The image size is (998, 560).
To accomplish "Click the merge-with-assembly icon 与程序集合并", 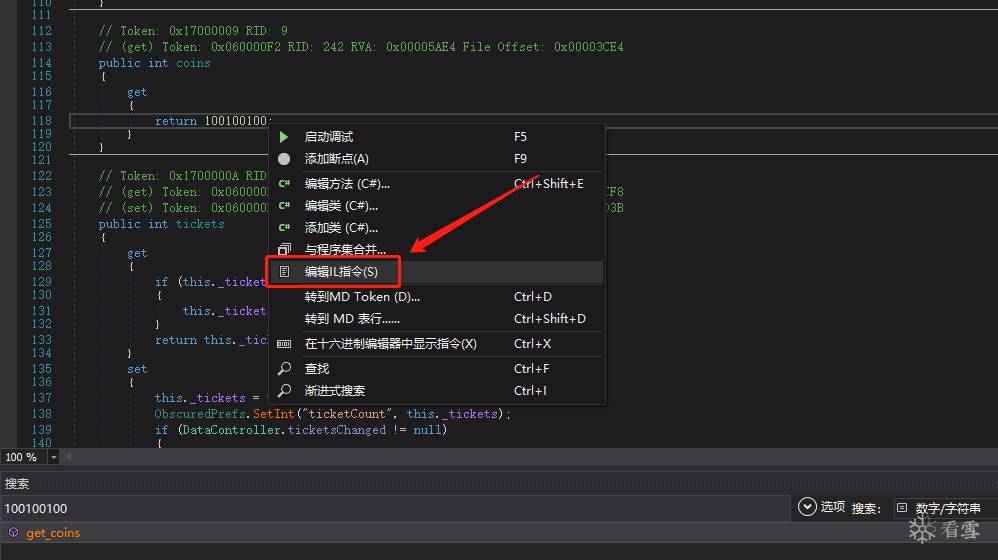I will [x=284, y=250].
